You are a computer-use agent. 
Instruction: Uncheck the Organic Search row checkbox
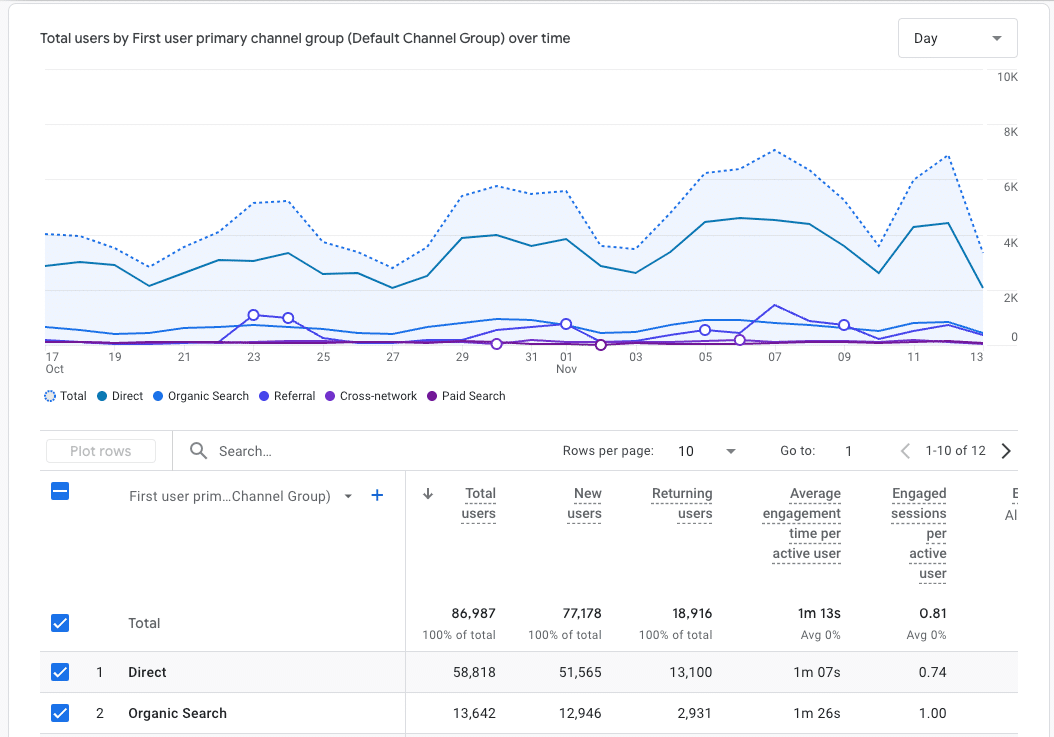[60, 713]
